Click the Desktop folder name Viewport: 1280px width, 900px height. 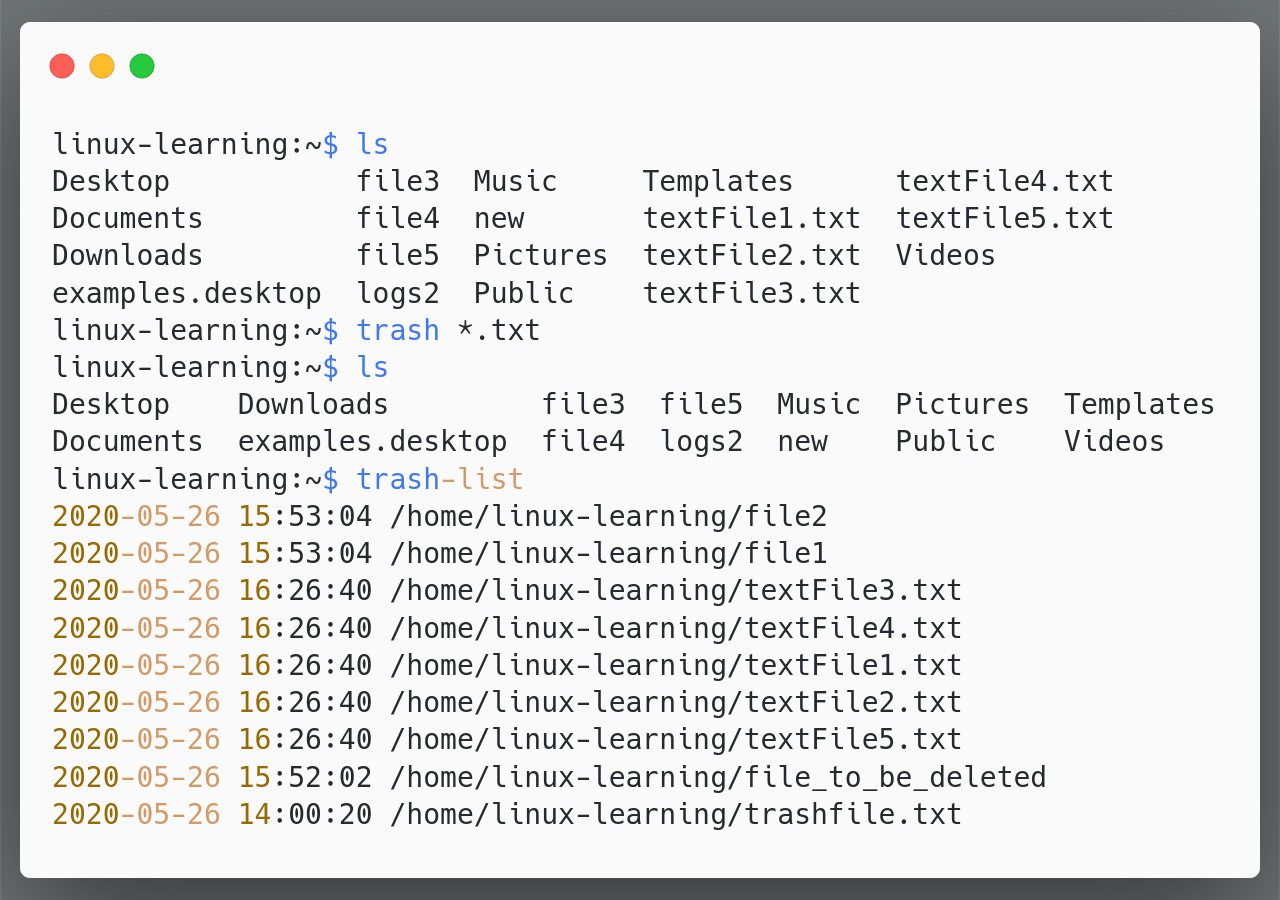click(110, 181)
